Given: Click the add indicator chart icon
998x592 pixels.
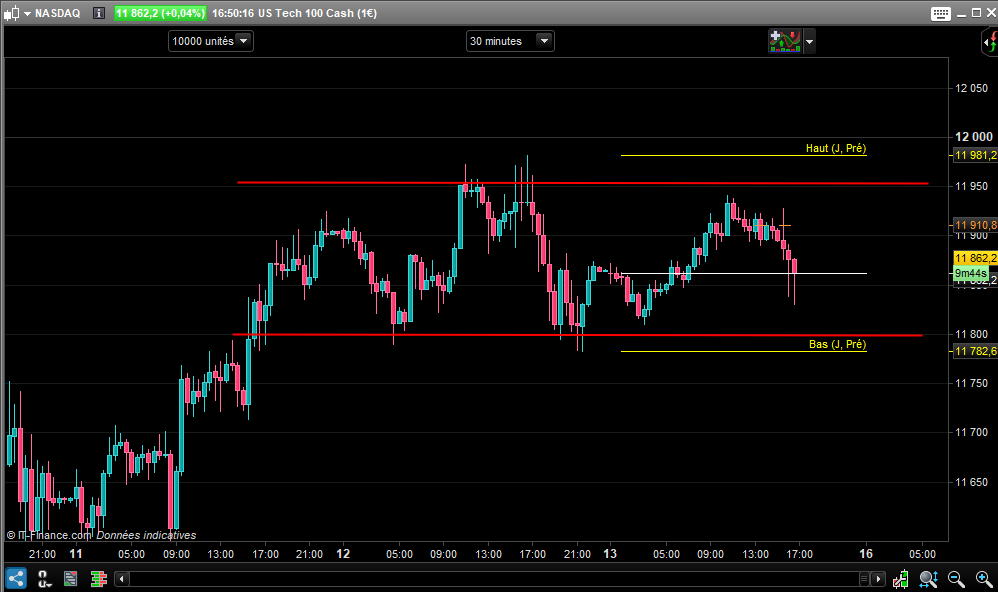Looking at the screenshot, I should (784, 41).
